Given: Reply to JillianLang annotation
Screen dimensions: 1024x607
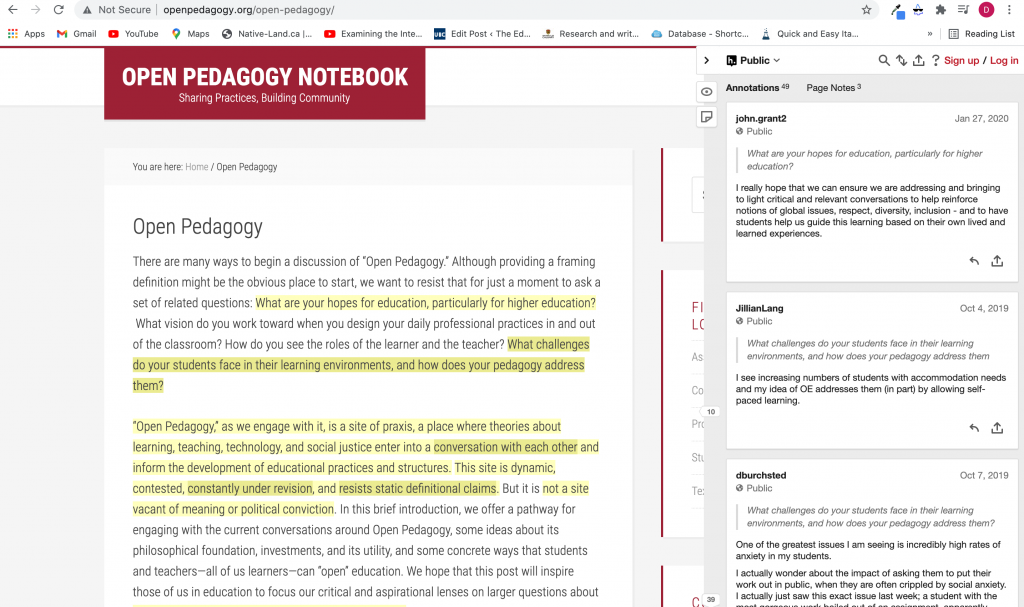Looking at the screenshot, I should point(974,428).
